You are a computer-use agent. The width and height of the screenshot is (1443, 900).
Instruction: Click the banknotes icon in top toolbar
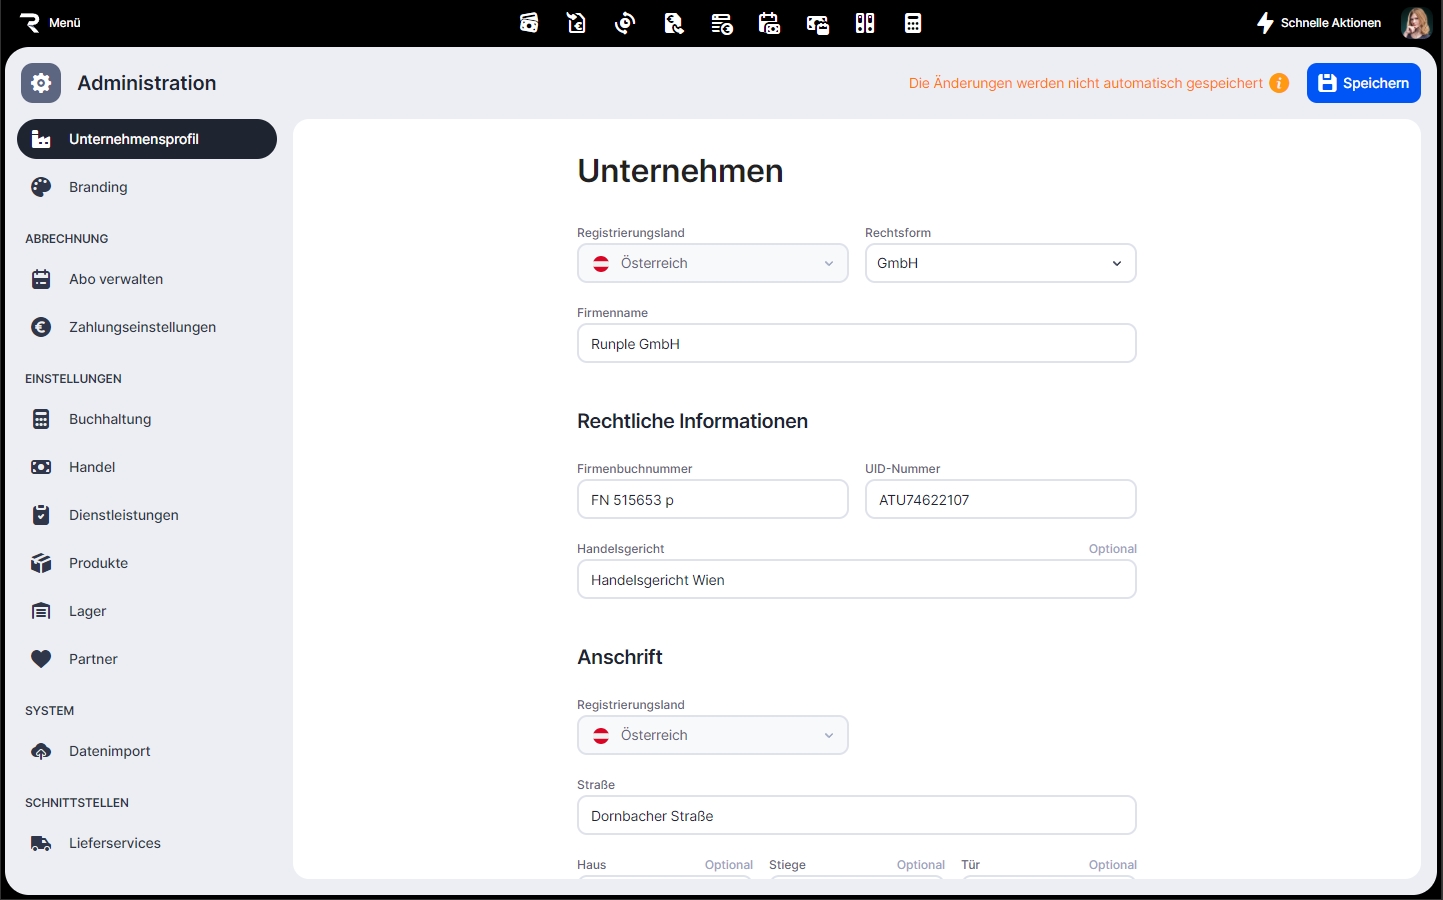point(529,23)
